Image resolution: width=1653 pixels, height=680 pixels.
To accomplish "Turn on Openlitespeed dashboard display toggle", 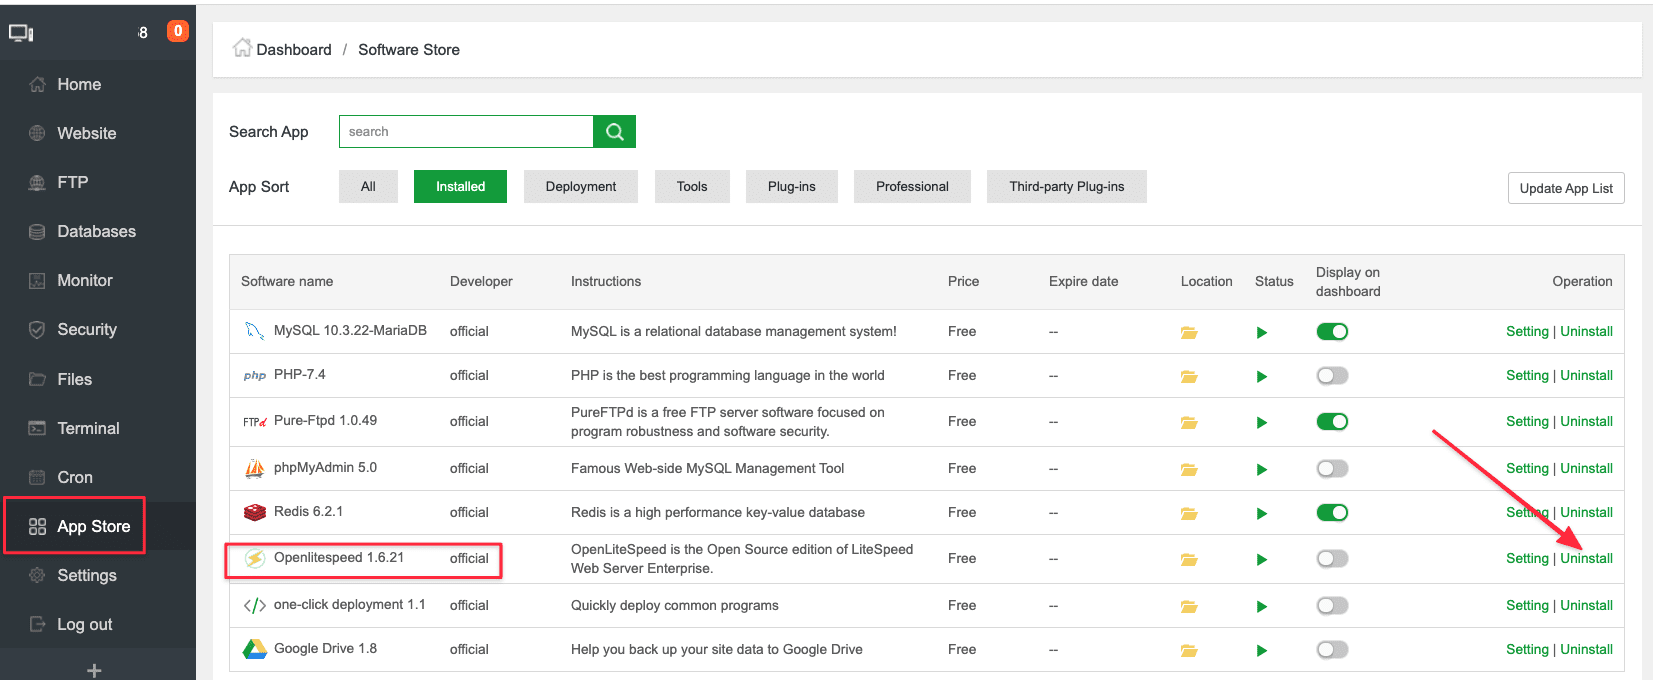I will click(1332, 559).
